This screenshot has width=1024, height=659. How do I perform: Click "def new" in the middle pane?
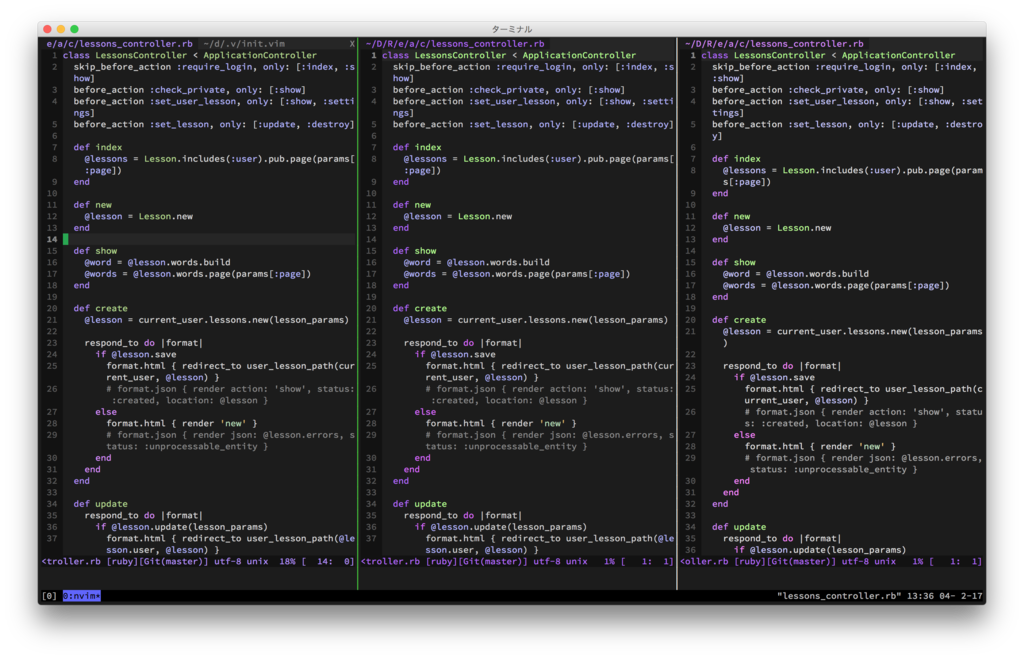(412, 204)
